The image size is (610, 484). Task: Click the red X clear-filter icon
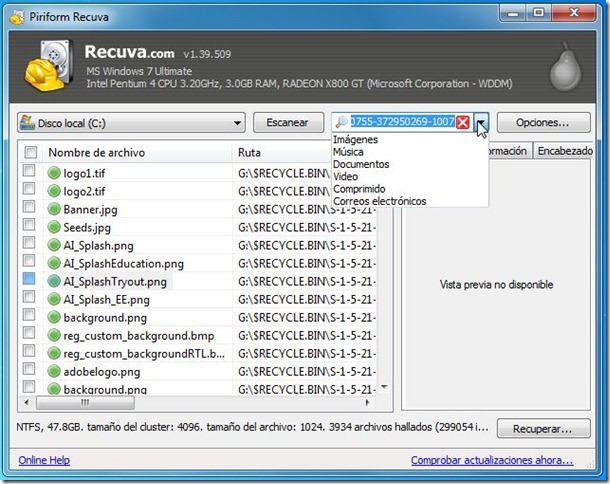coord(463,123)
